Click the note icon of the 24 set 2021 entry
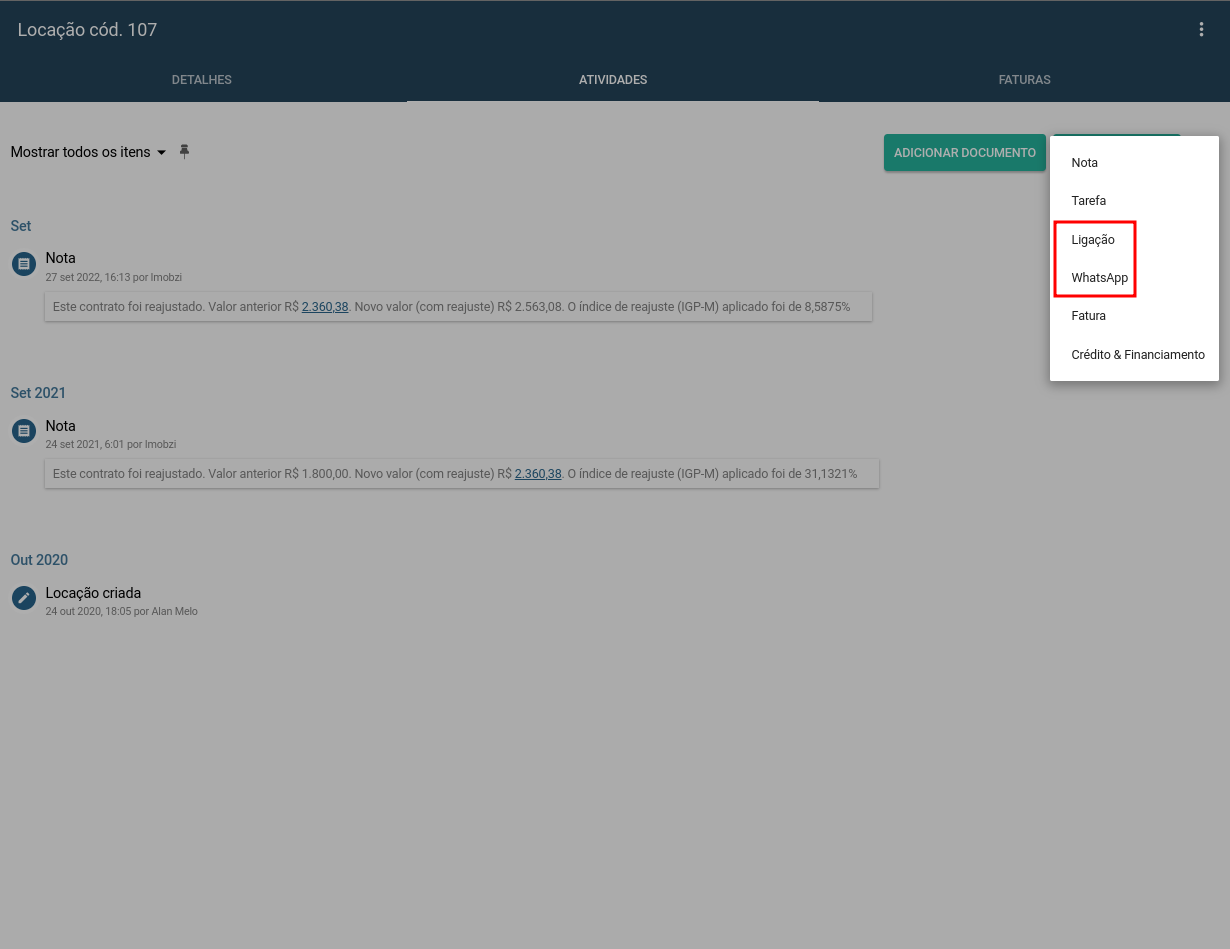 24,431
